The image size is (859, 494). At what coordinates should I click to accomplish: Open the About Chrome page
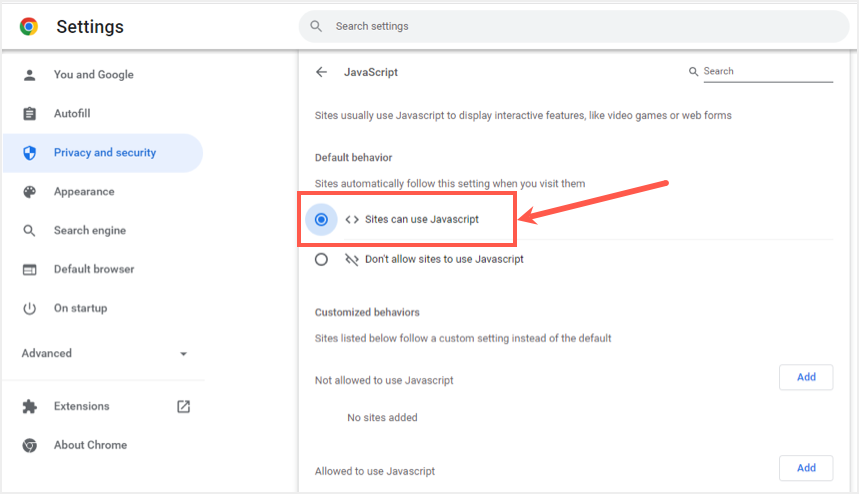(x=90, y=445)
